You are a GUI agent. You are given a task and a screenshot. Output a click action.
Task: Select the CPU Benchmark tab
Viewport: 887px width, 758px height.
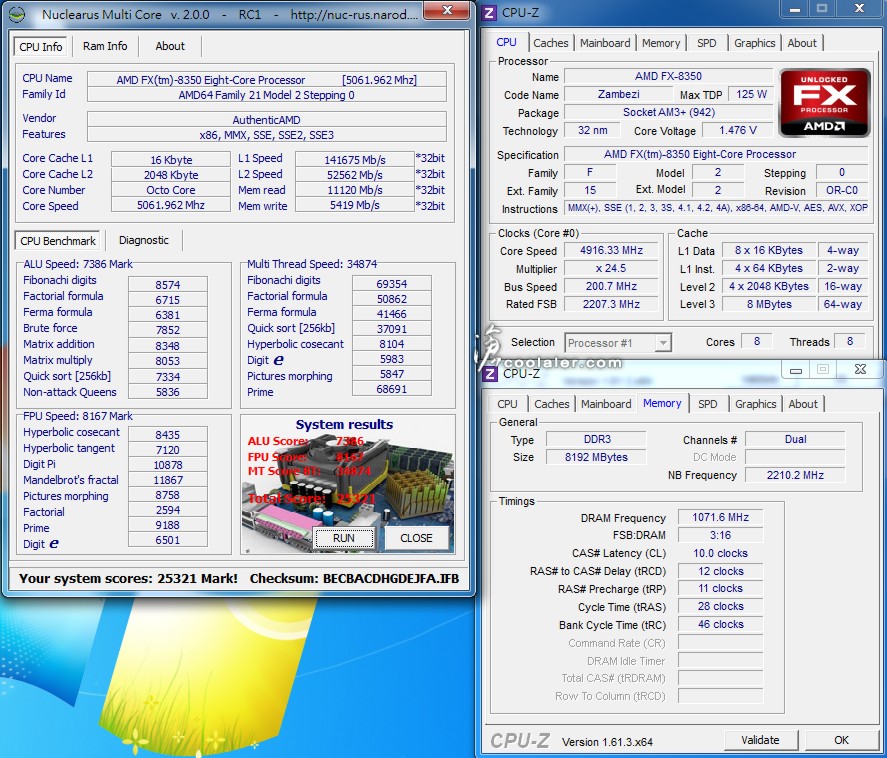coord(58,240)
